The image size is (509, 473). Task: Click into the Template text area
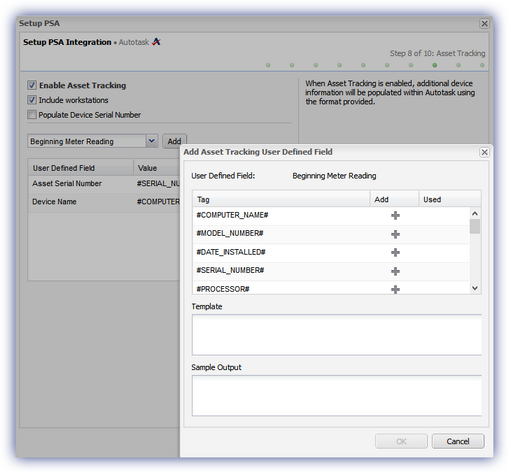pos(337,335)
